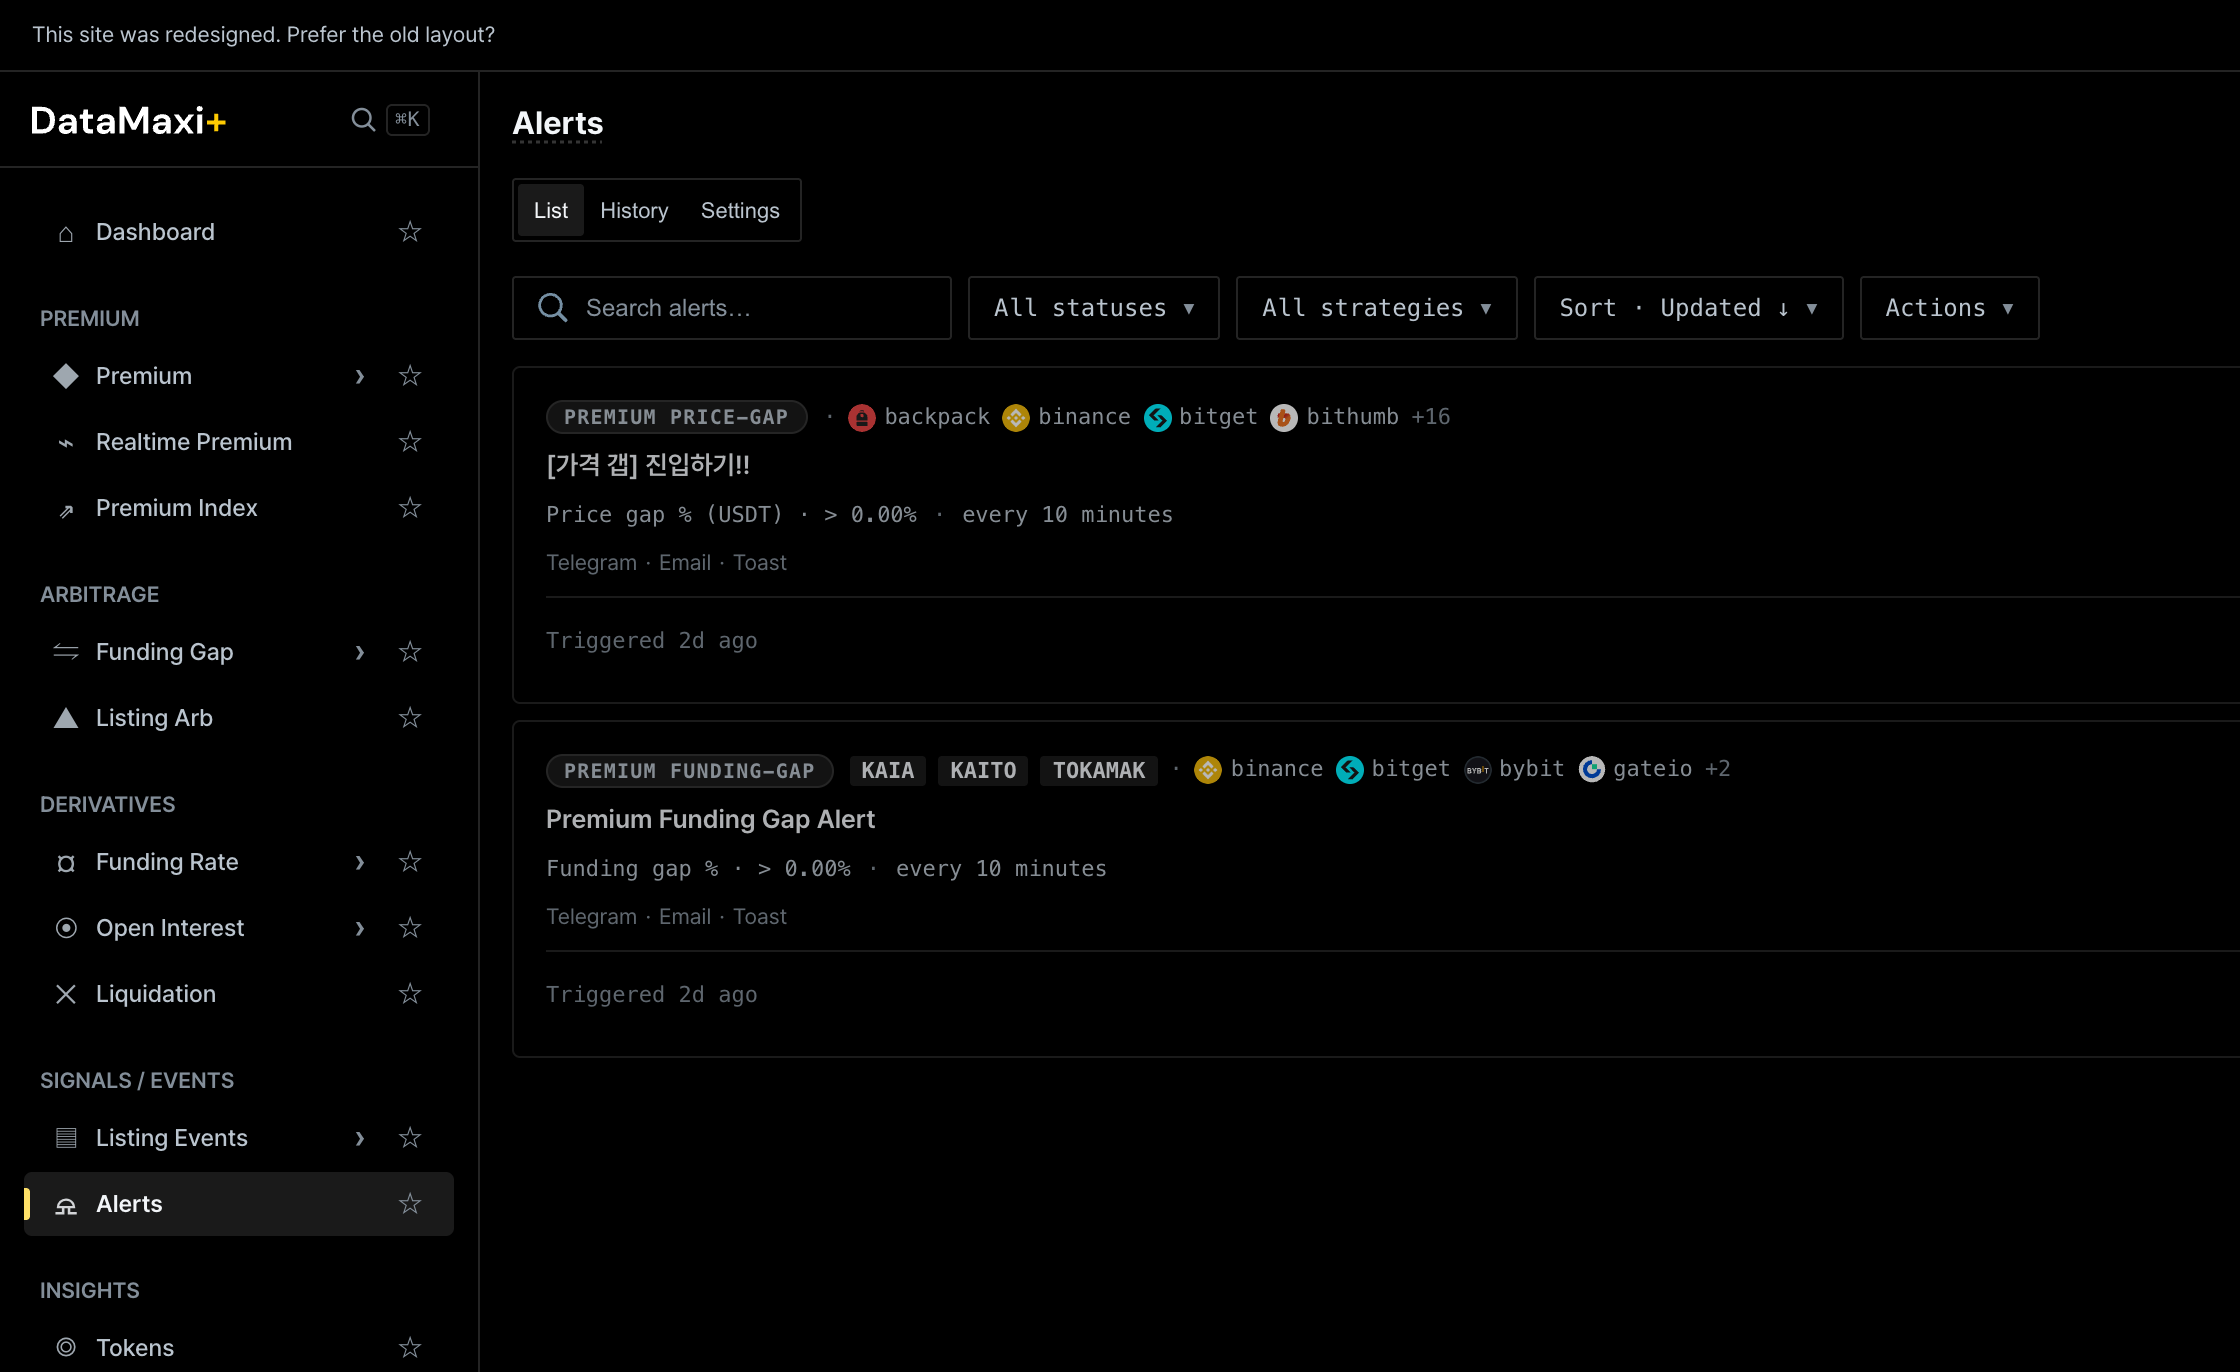Open Listing Arb in the sidebar
The image size is (2240, 1372).
(x=239, y=718)
